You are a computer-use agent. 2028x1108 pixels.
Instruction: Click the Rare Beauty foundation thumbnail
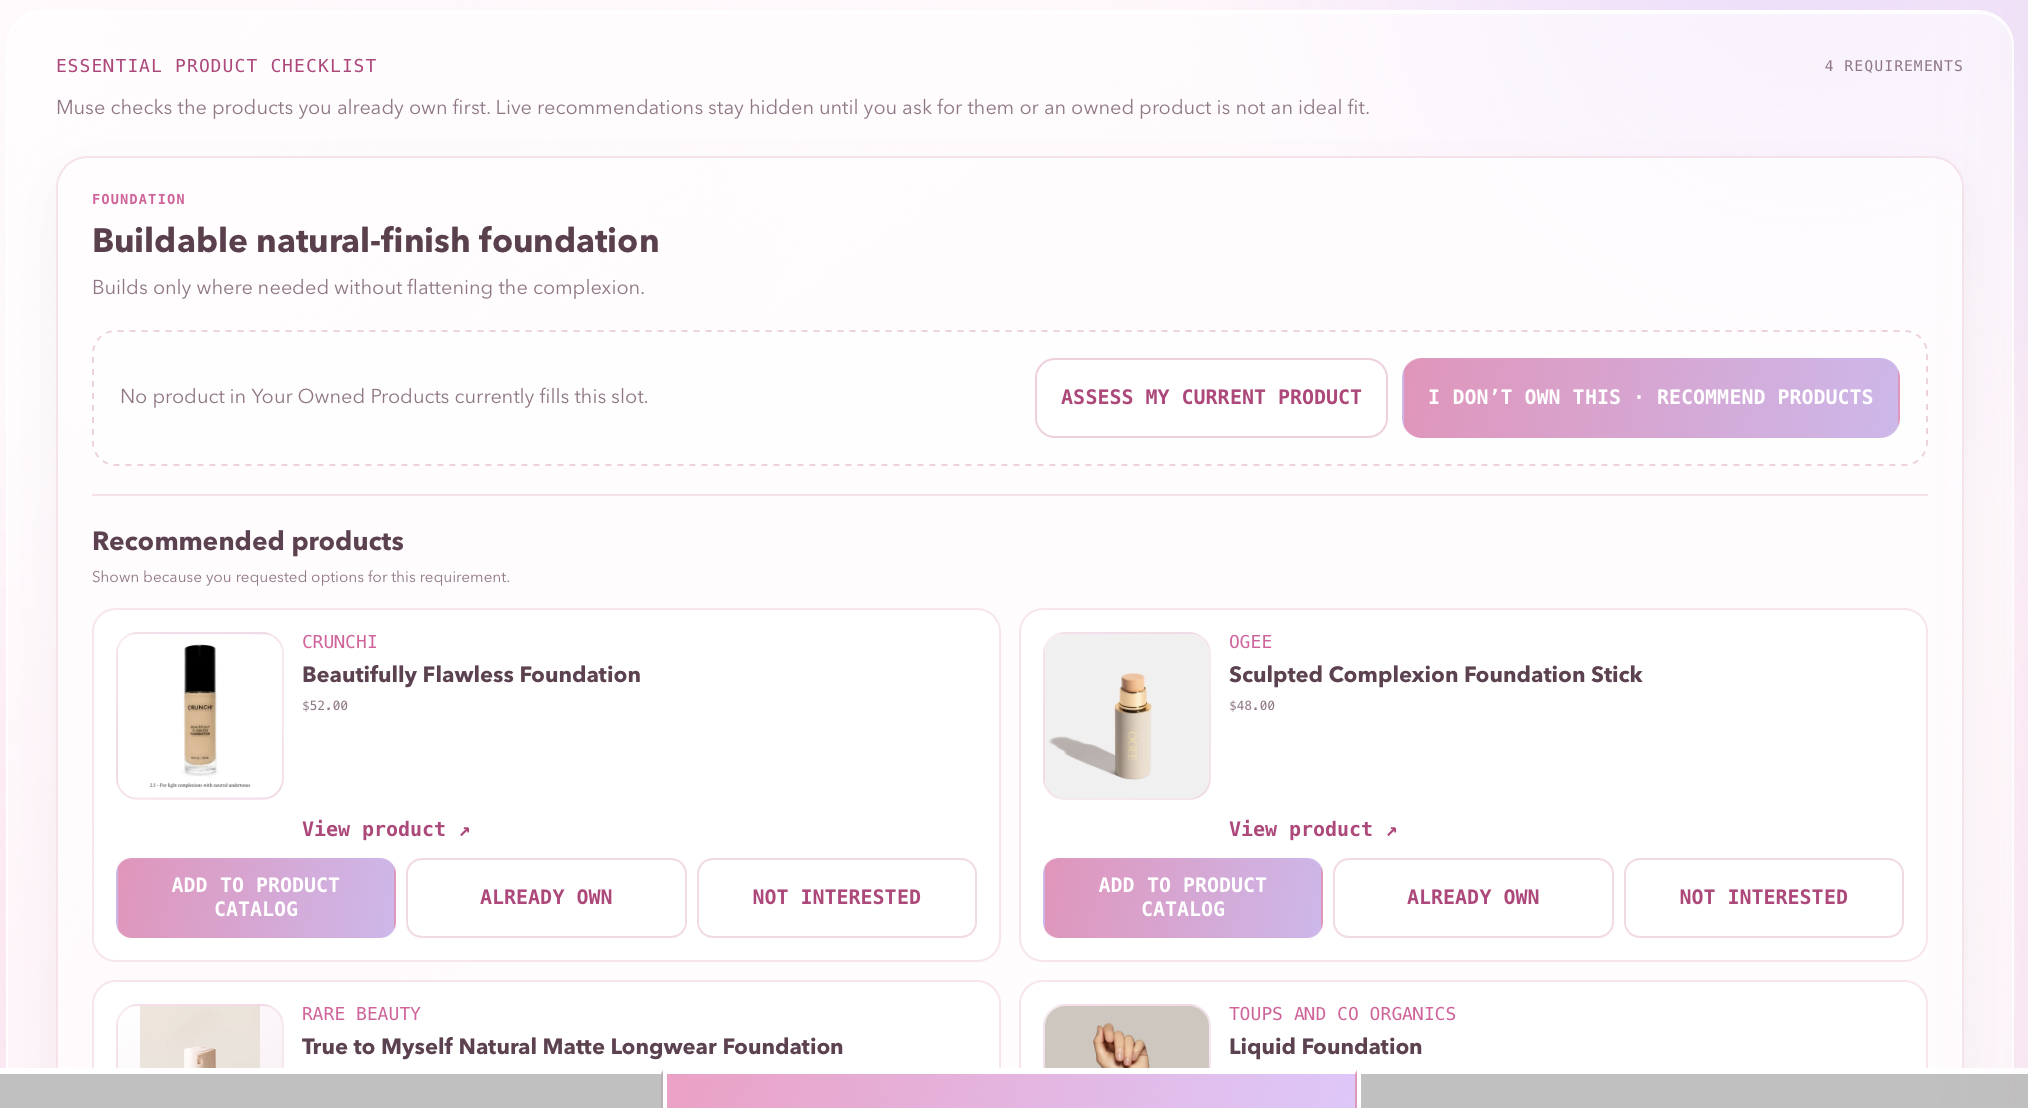point(200,1036)
